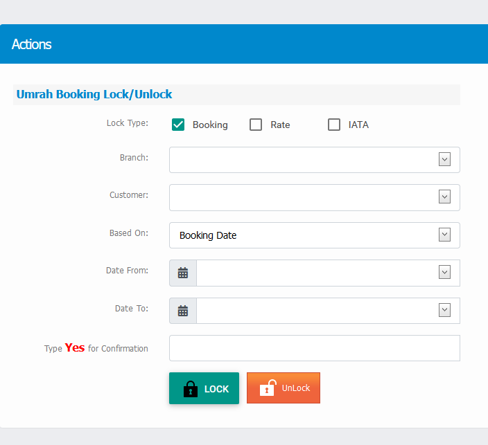Click the Umrah Booking Lock/Unlock section title
Screen dimensions: 488x445
click(94, 94)
